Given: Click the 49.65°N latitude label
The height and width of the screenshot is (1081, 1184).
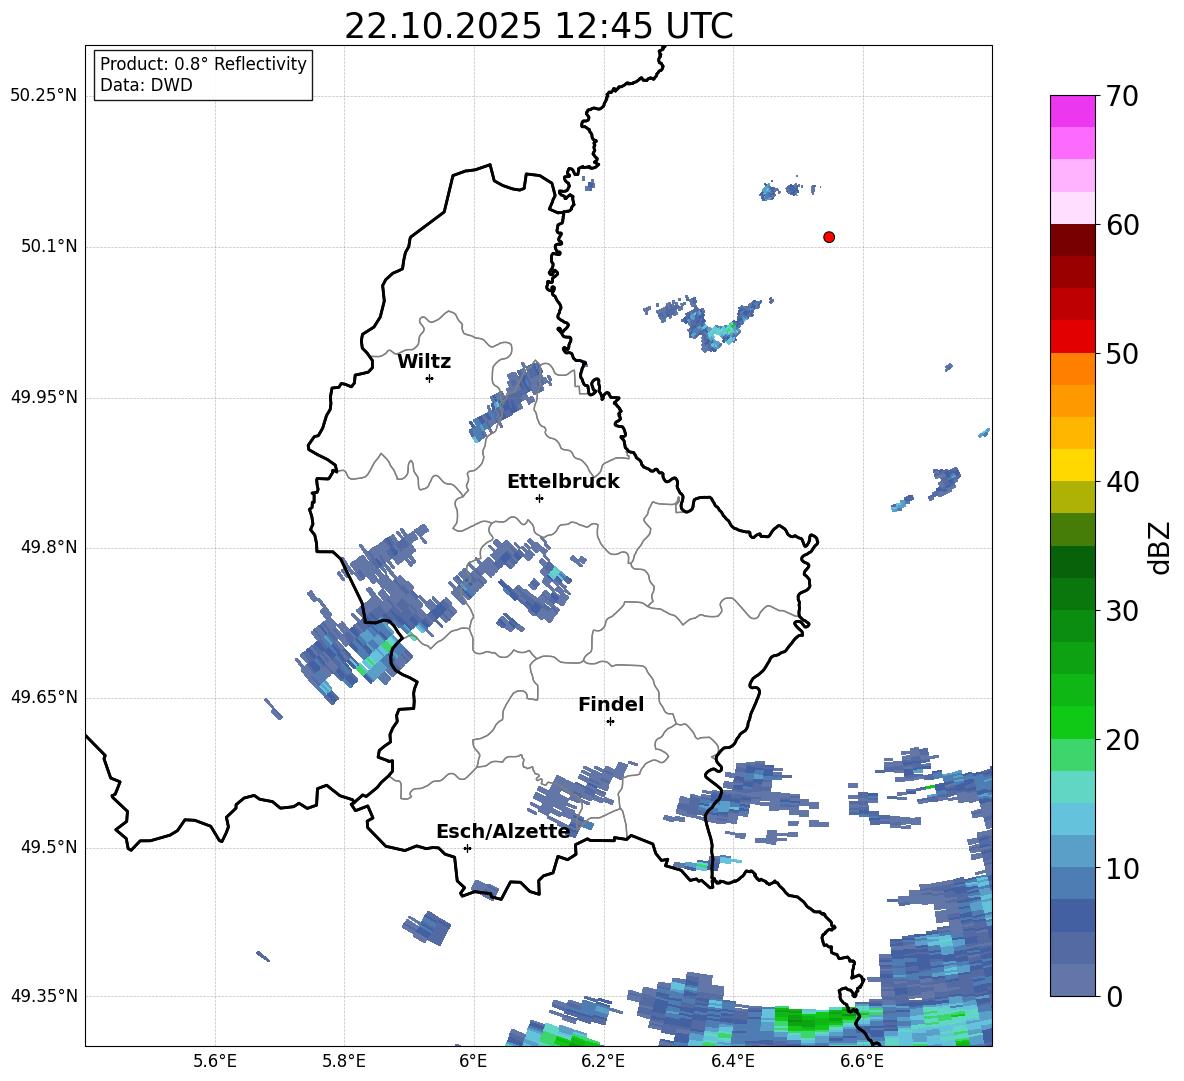Looking at the screenshot, I should click(x=43, y=697).
